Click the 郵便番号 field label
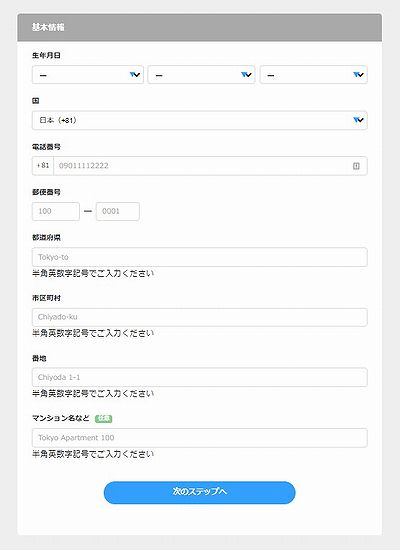The width and height of the screenshot is (400, 550). (46, 192)
